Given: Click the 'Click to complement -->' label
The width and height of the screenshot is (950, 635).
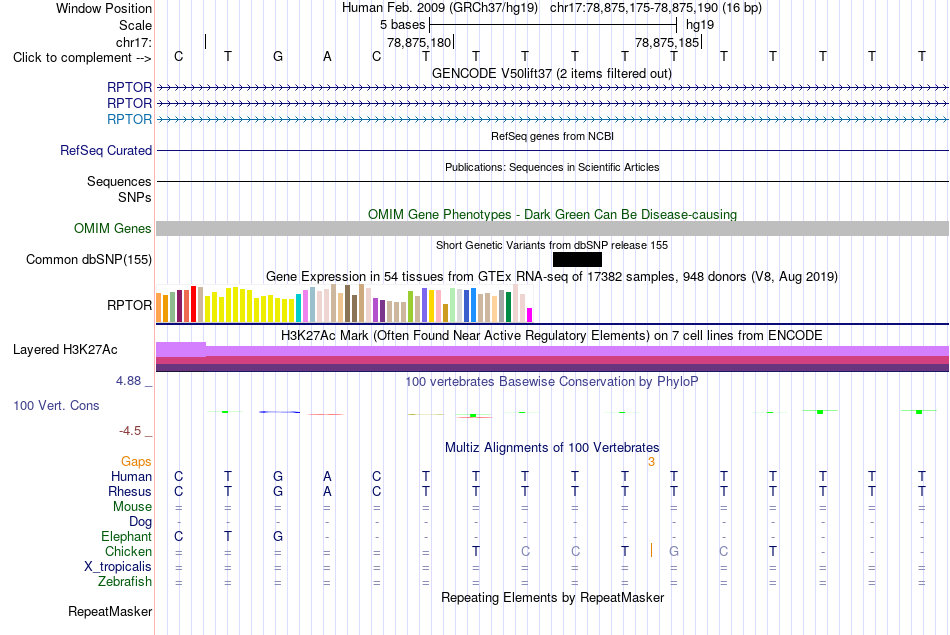Looking at the screenshot, I should [82, 58].
